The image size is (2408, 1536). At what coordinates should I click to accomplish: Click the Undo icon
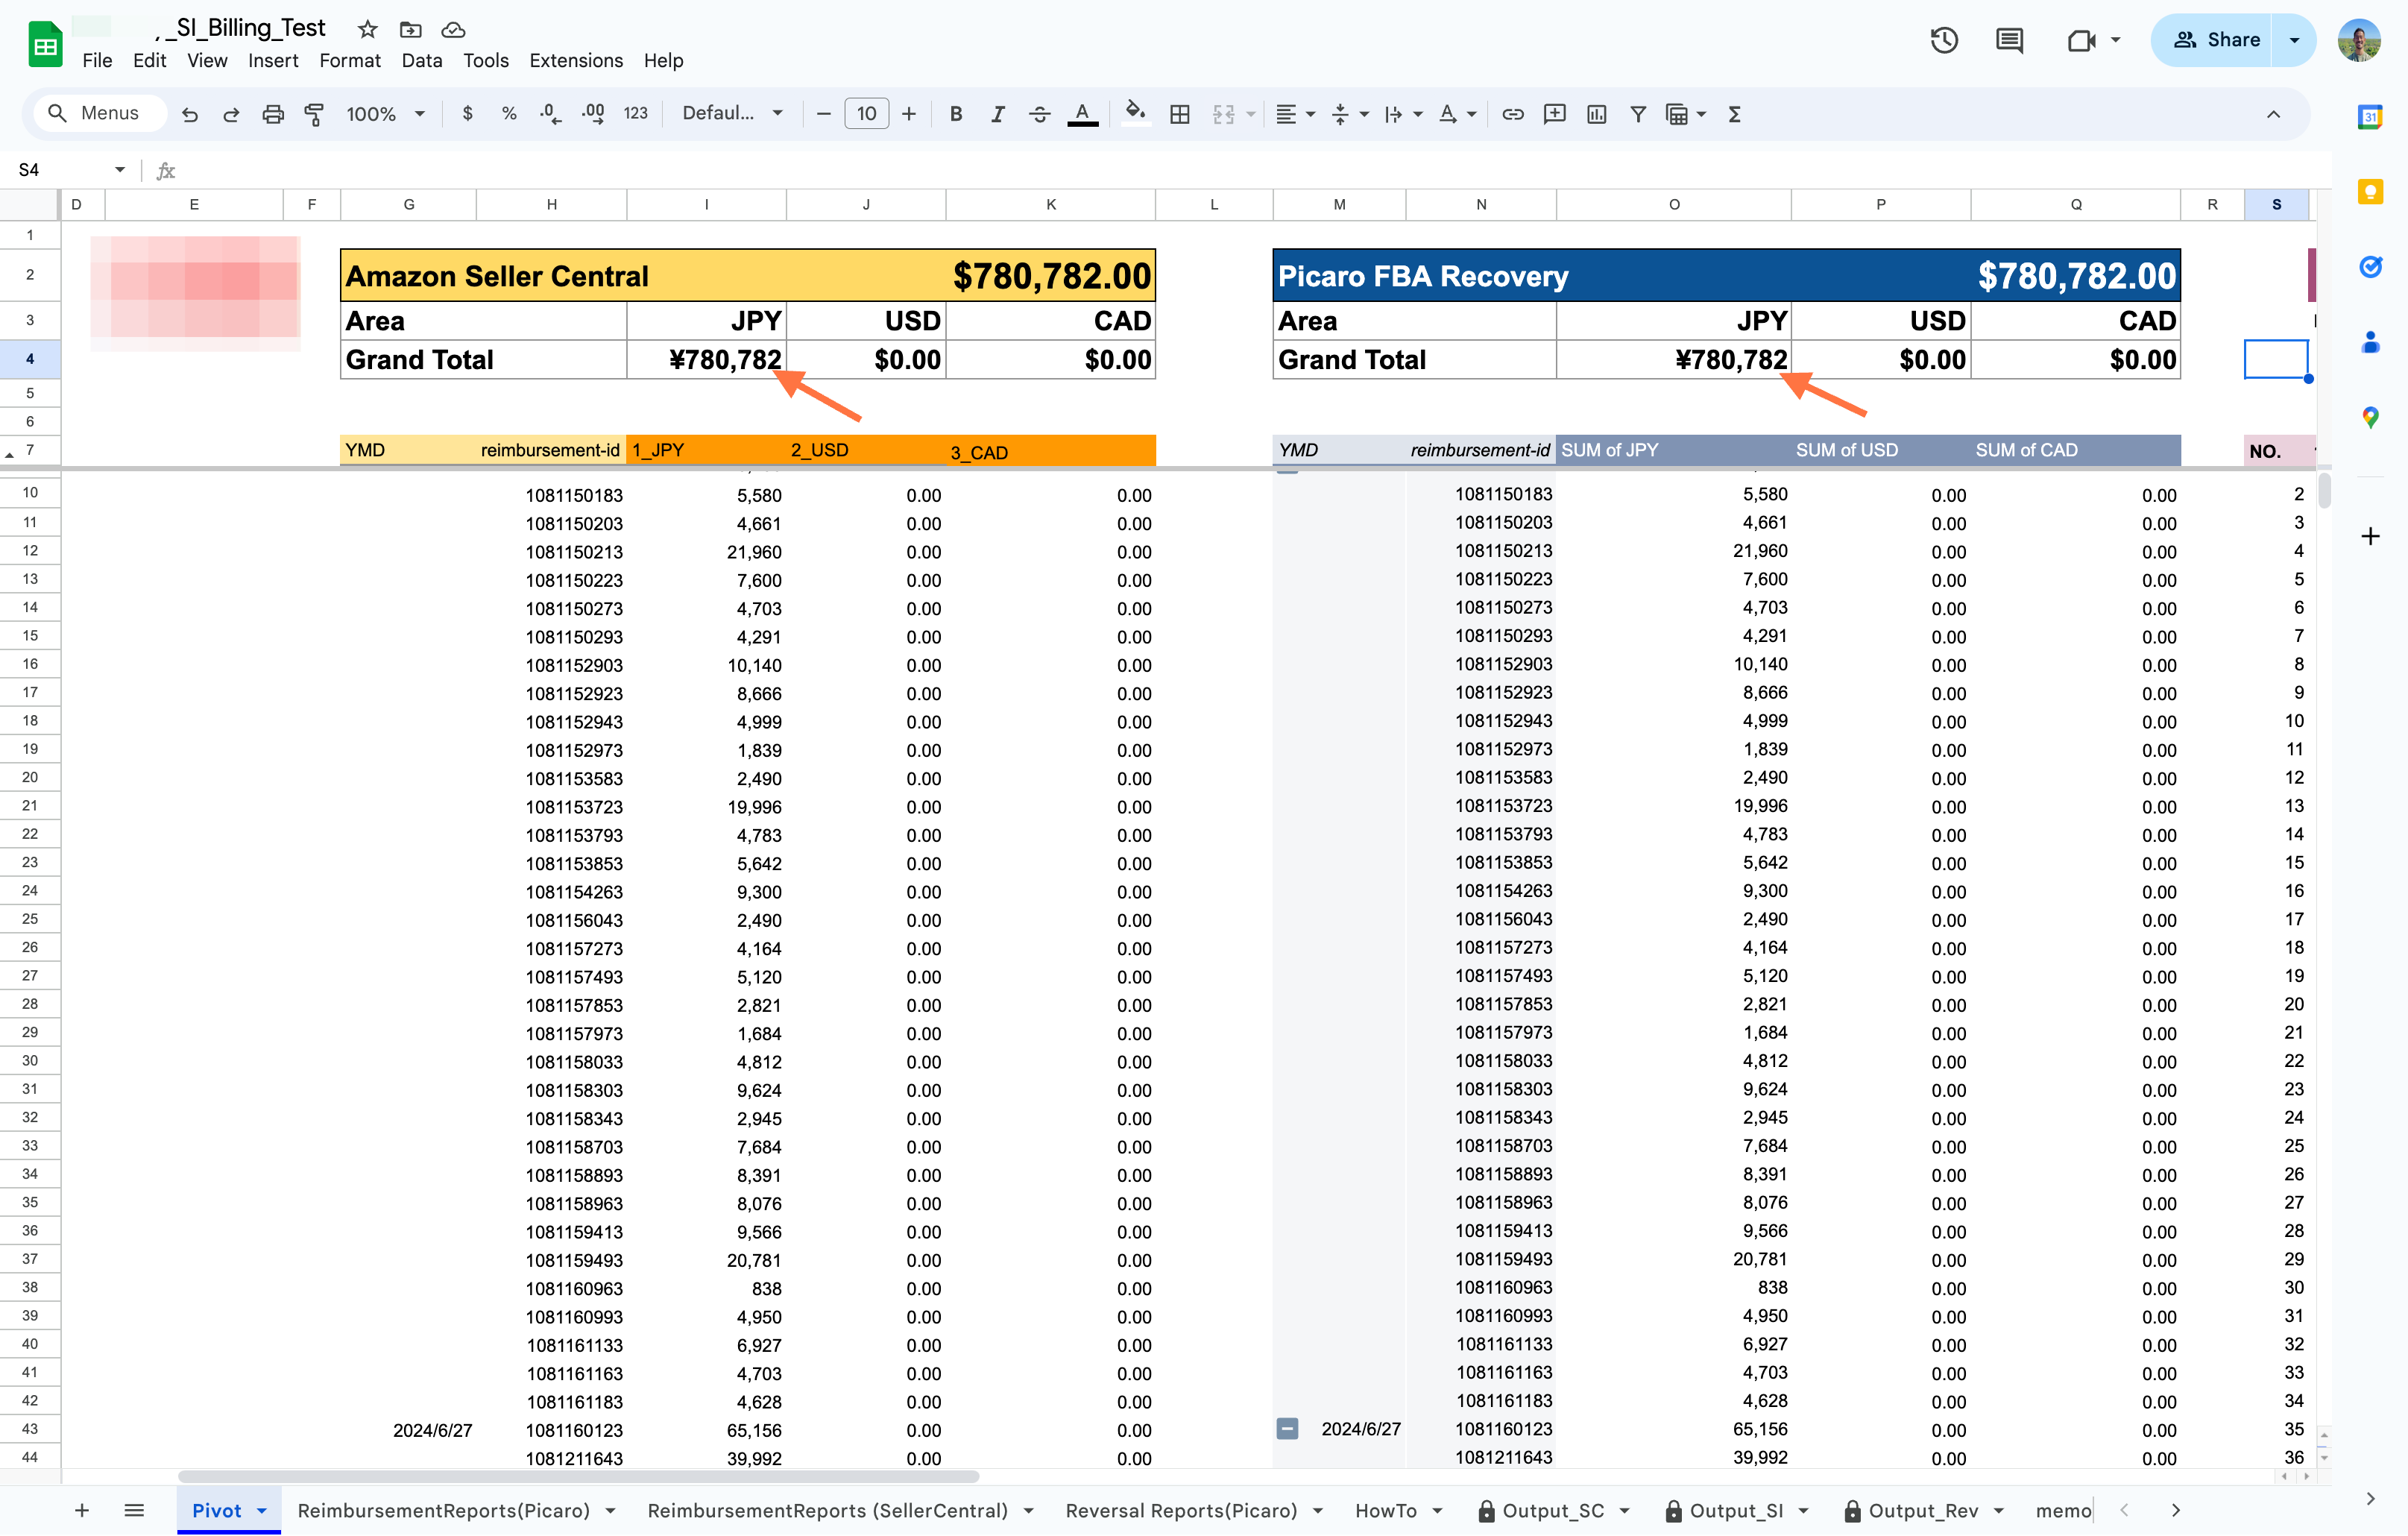pos(189,114)
